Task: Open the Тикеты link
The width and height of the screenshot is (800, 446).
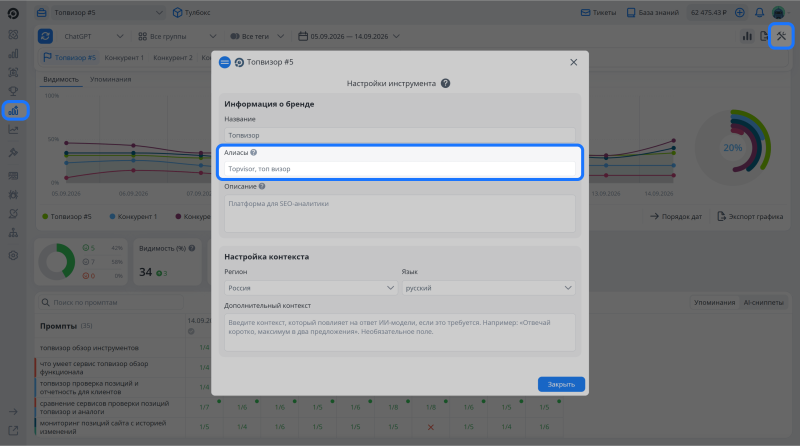Action: click(598, 13)
